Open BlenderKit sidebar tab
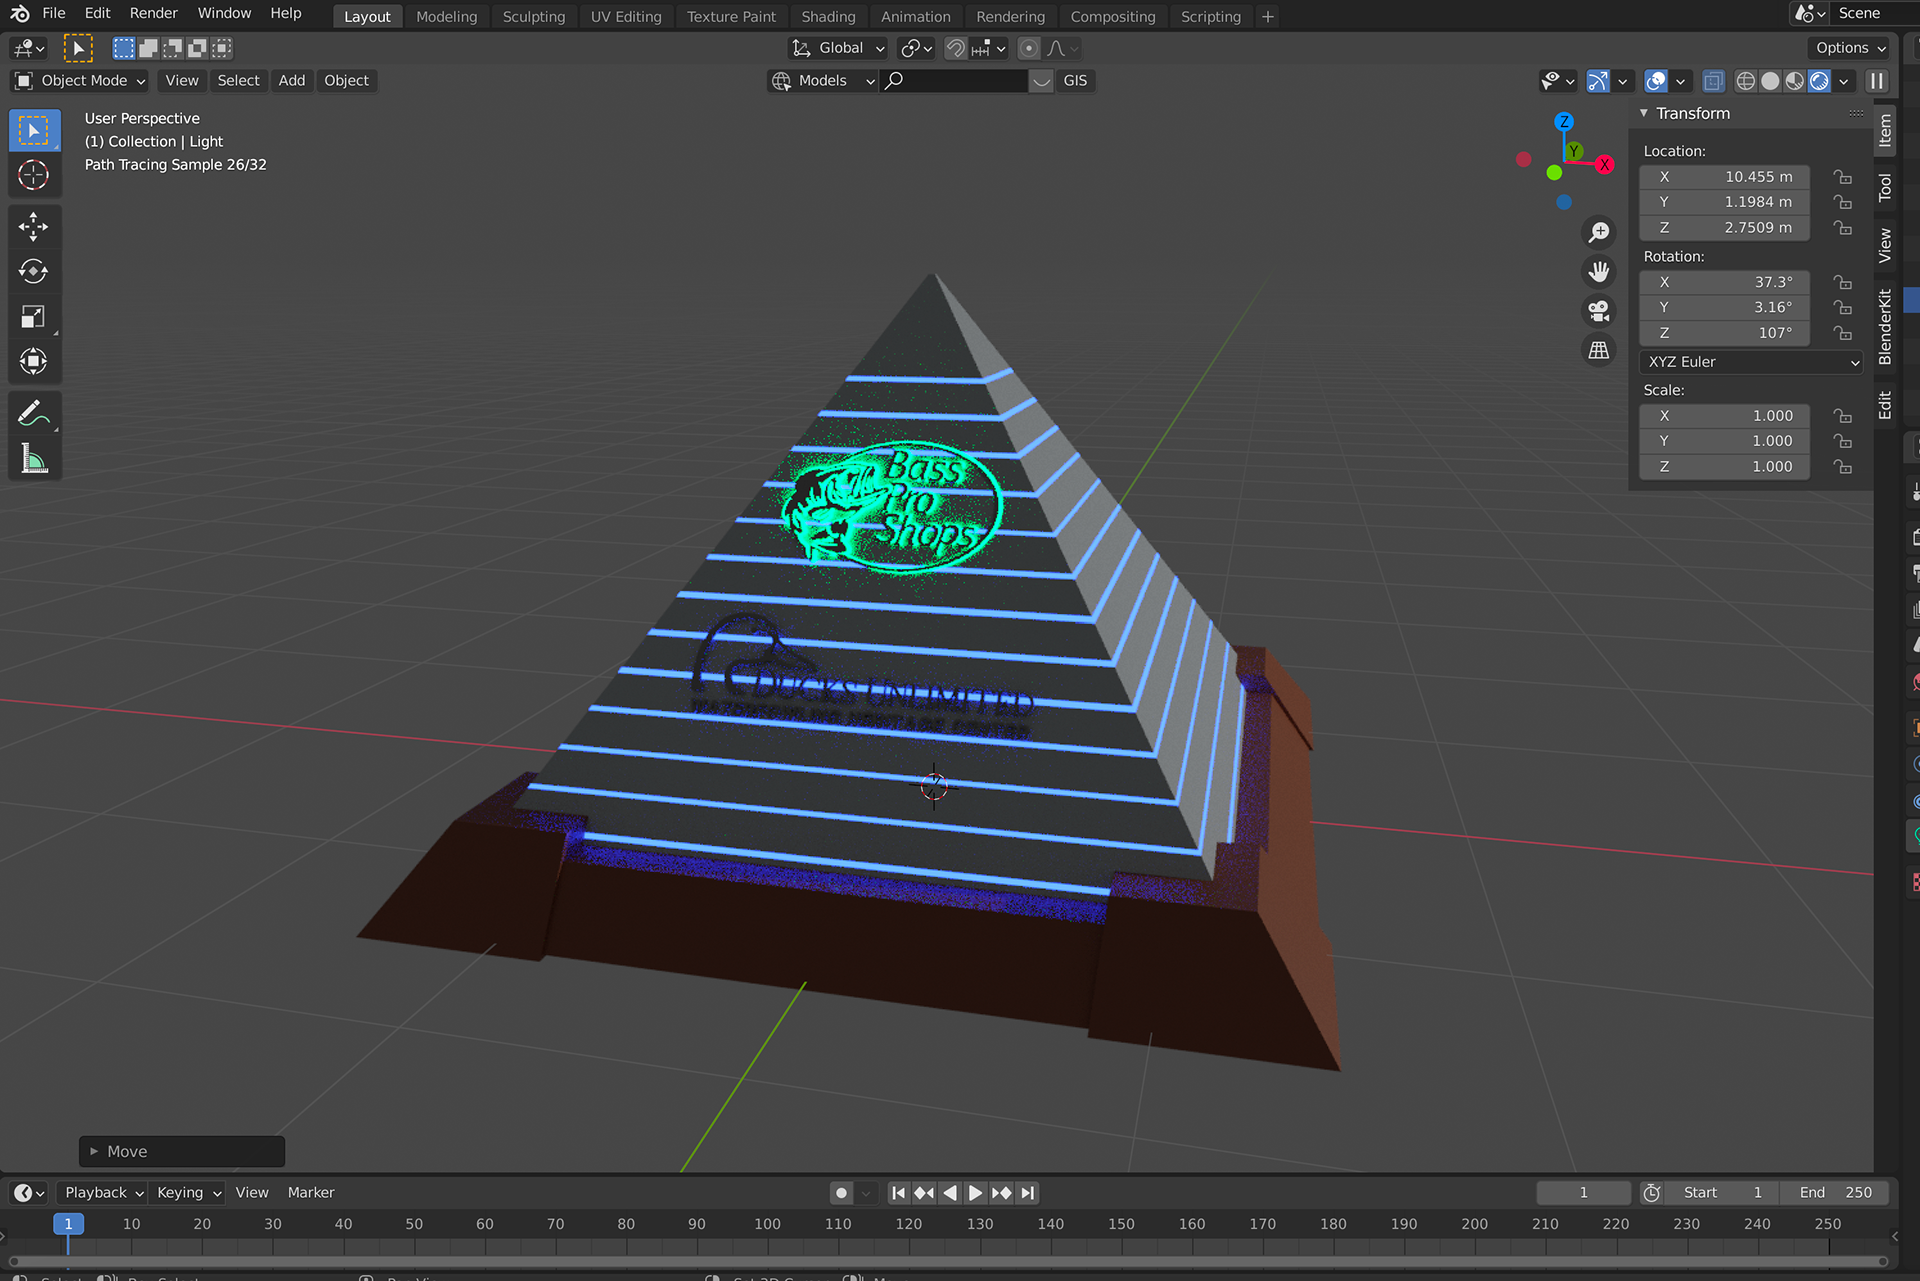 1885,327
